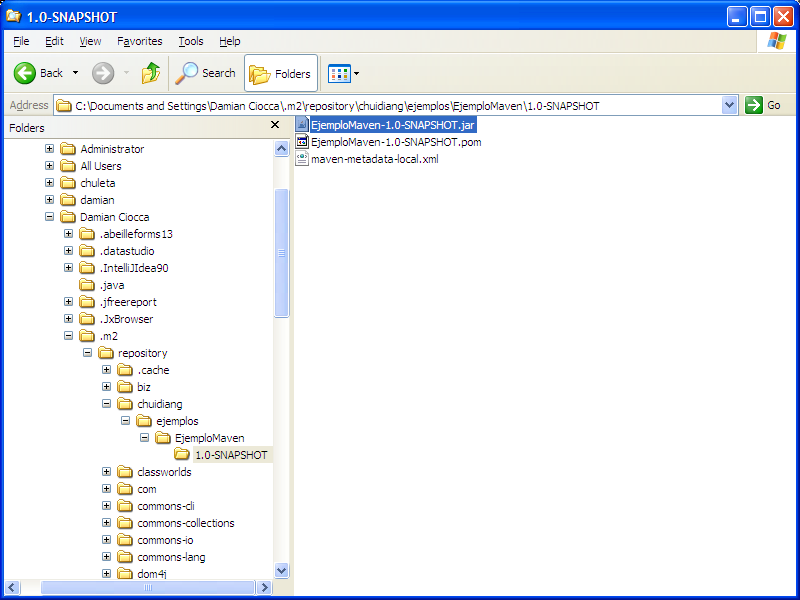Select the commons-collections folder in tree
The image size is (800, 600).
186,523
